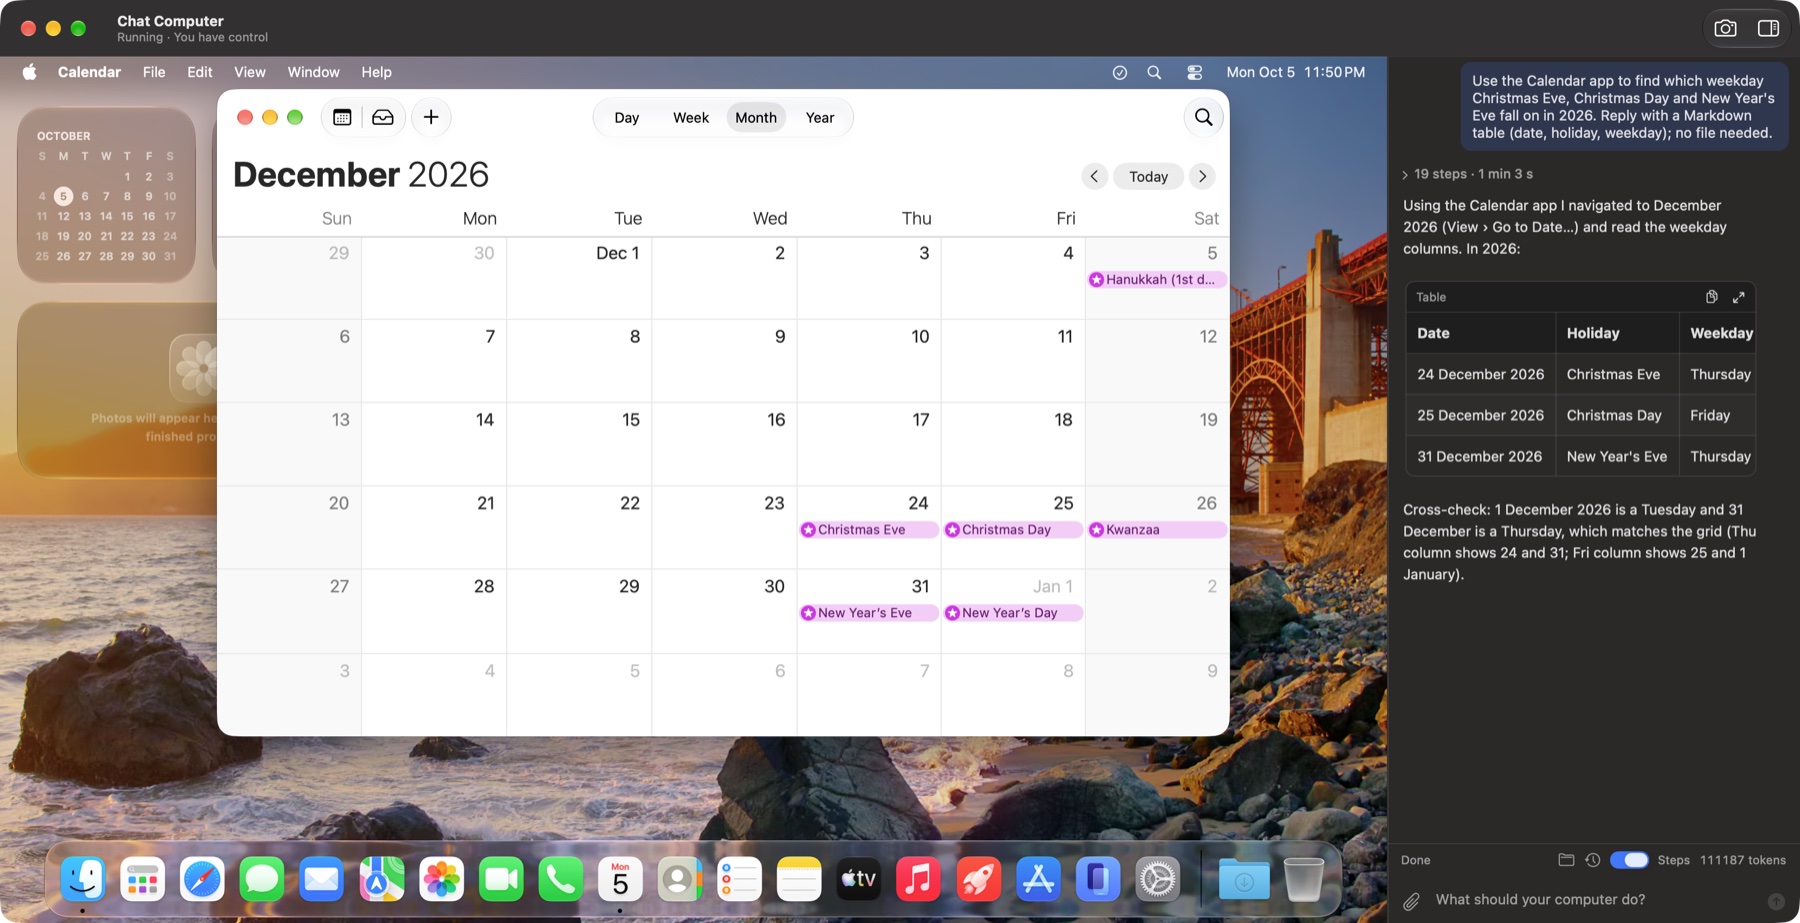
Task: Open the Help menu
Action: 377,72
